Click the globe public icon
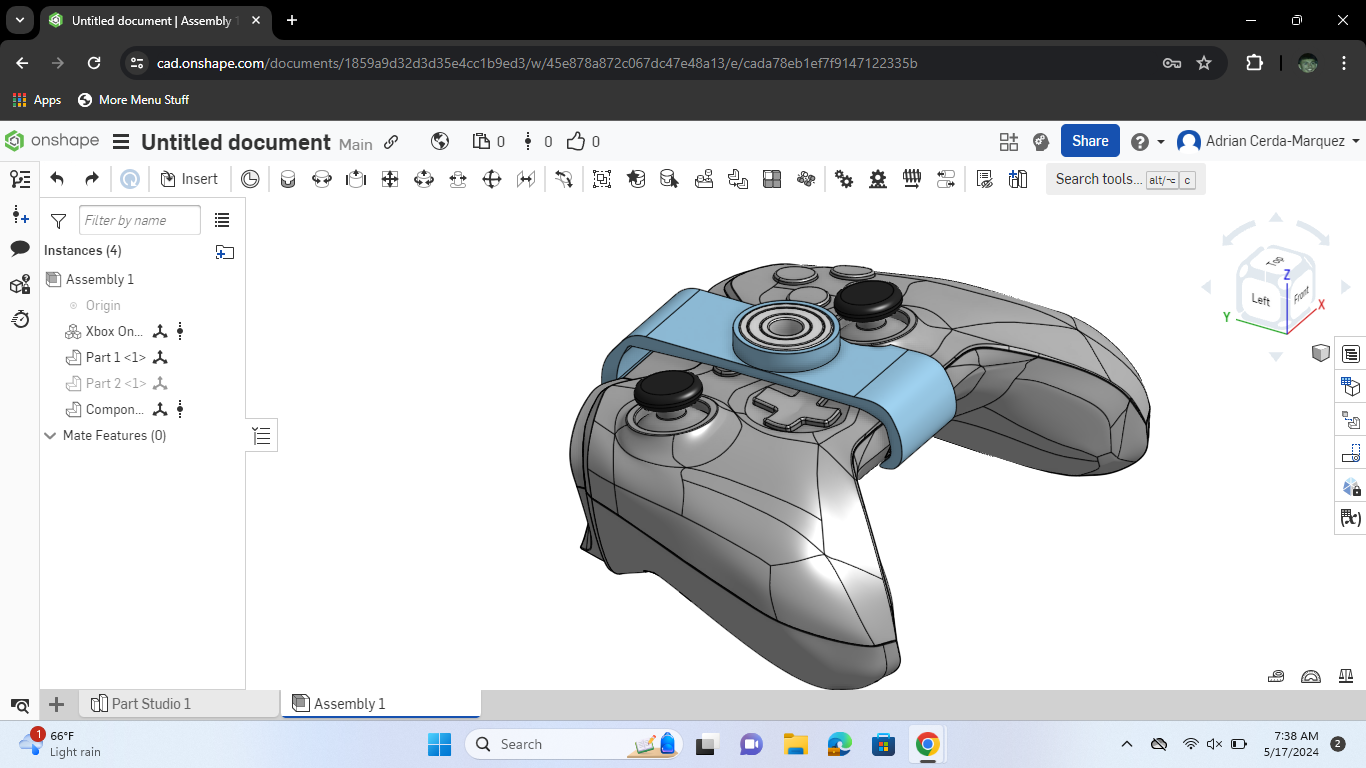The image size is (1366, 768). coord(439,141)
